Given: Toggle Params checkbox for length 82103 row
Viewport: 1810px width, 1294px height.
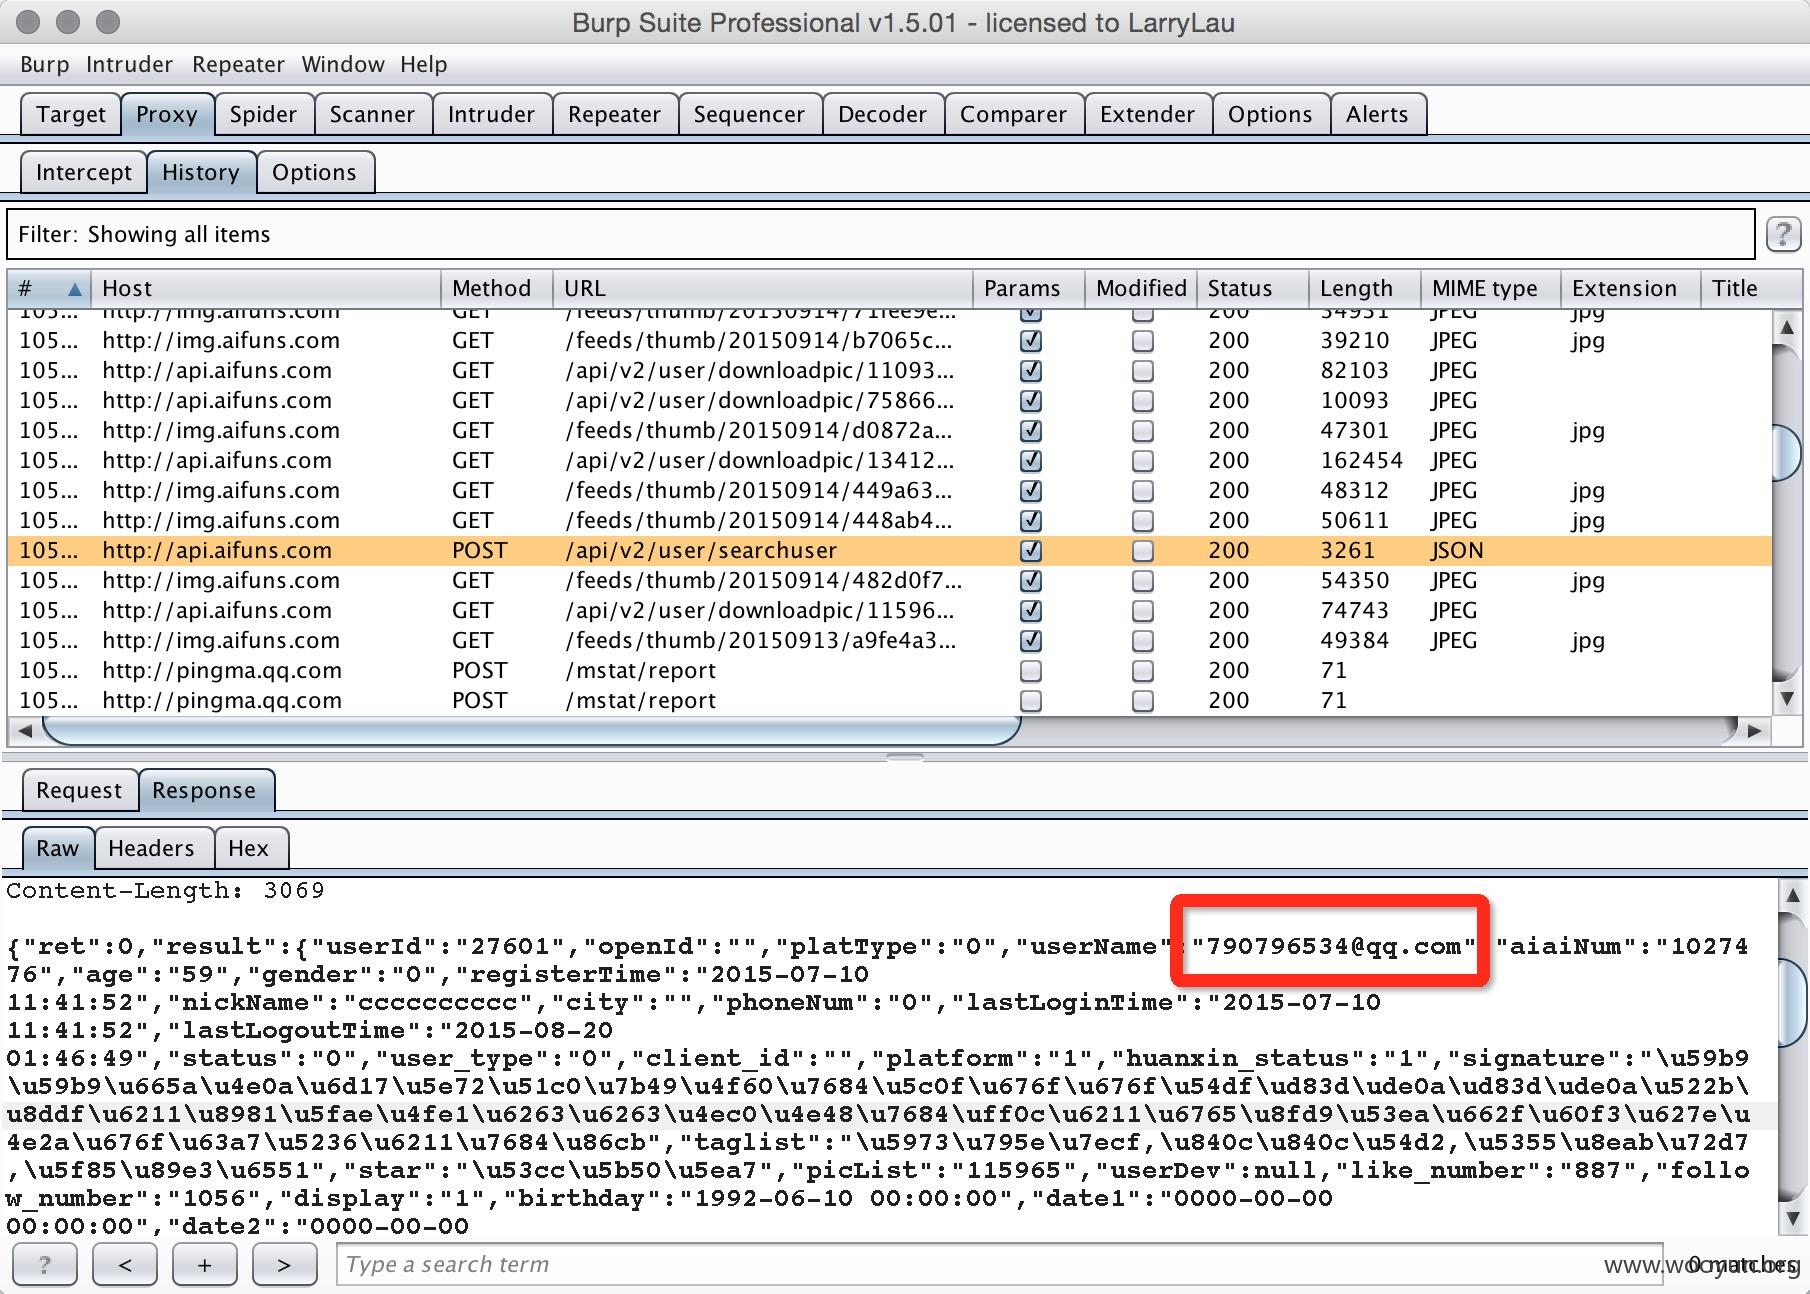Looking at the screenshot, I should coord(1030,371).
